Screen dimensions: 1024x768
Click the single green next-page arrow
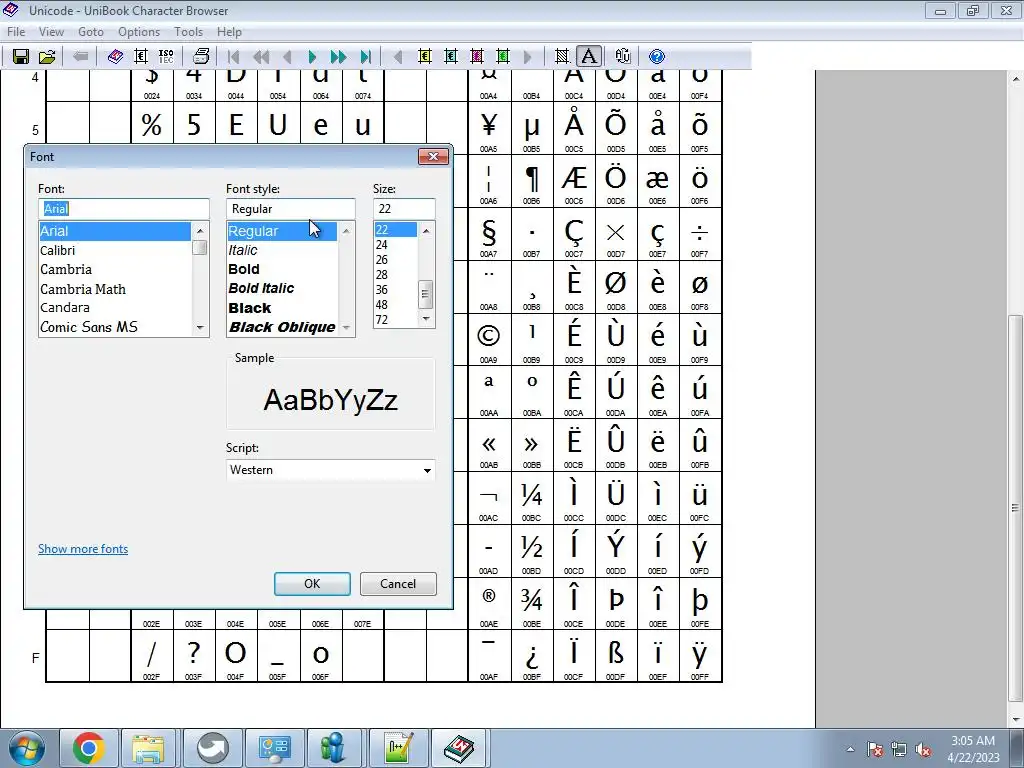tap(312, 57)
